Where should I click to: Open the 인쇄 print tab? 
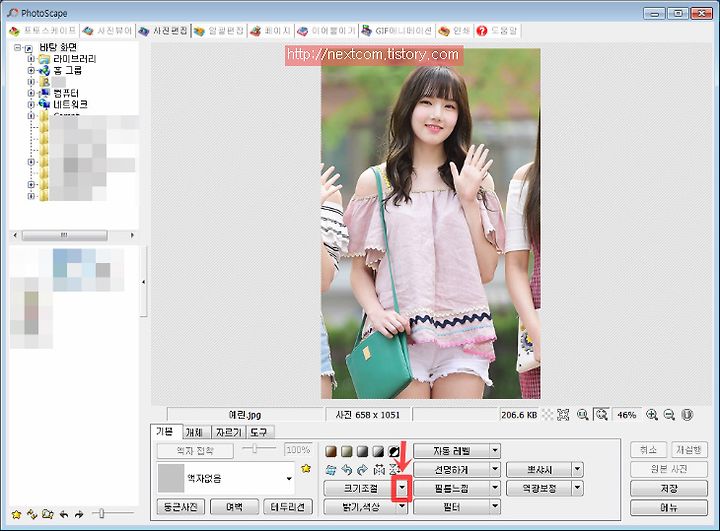454,31
